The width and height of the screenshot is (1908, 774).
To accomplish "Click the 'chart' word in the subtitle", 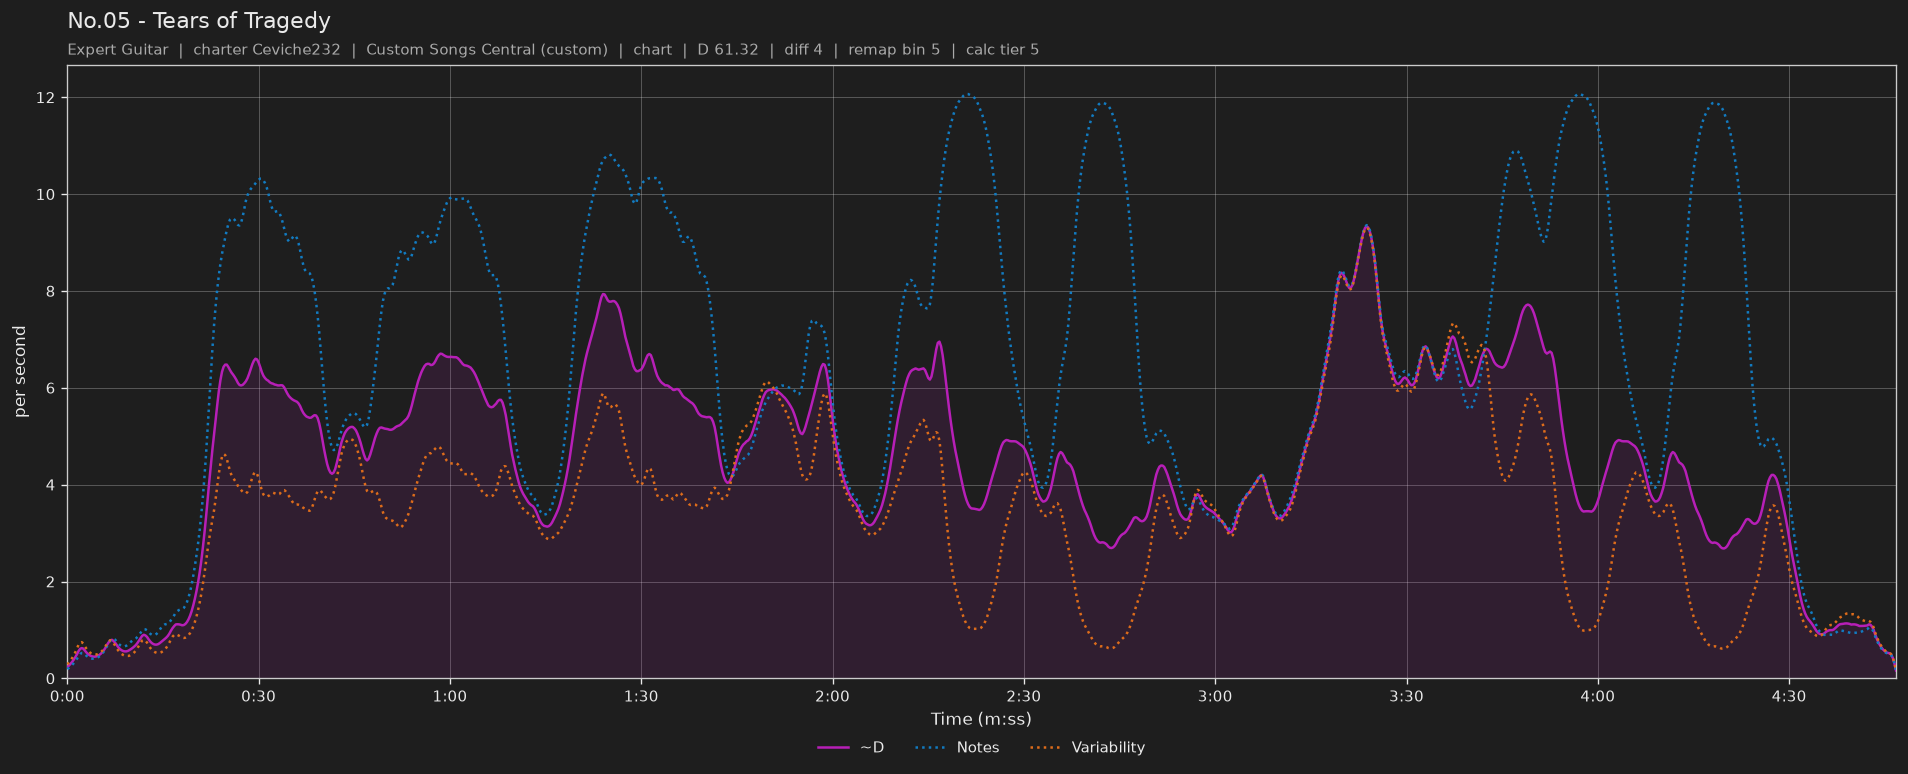I will (653, 50).
